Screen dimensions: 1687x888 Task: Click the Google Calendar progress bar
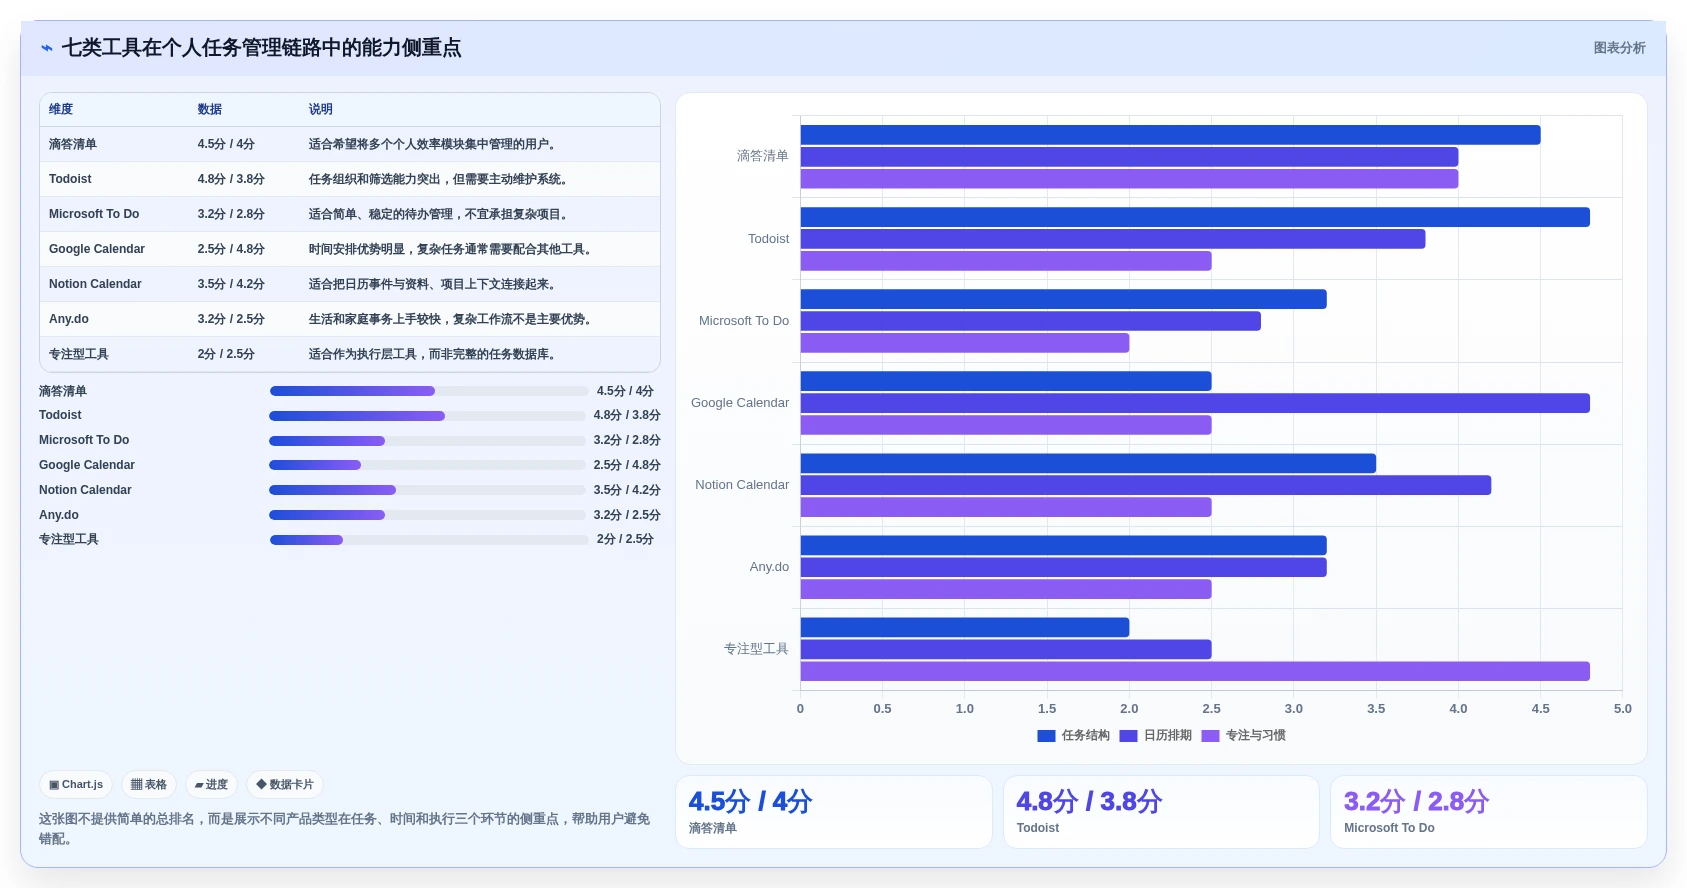coord(427,465)
